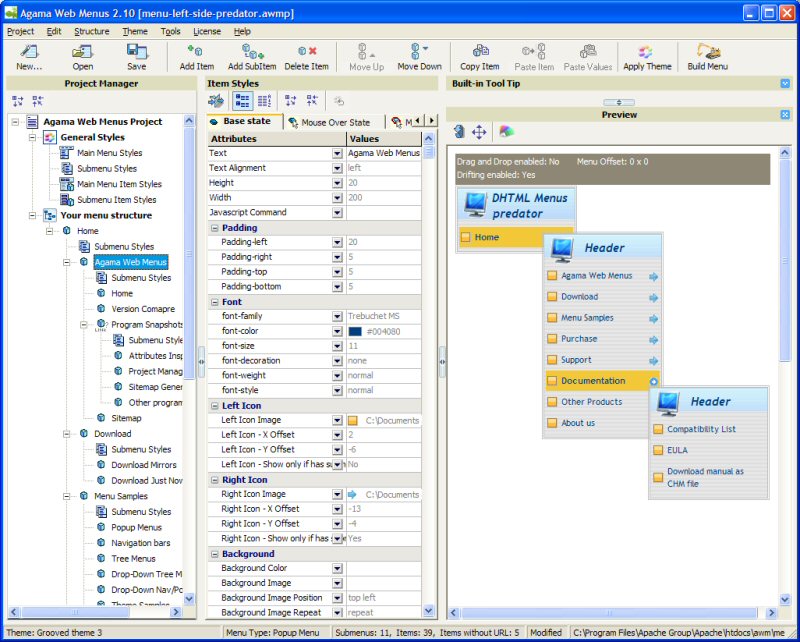Collapse the Background attribute group
Screen dimensions: 800x642
215,554
